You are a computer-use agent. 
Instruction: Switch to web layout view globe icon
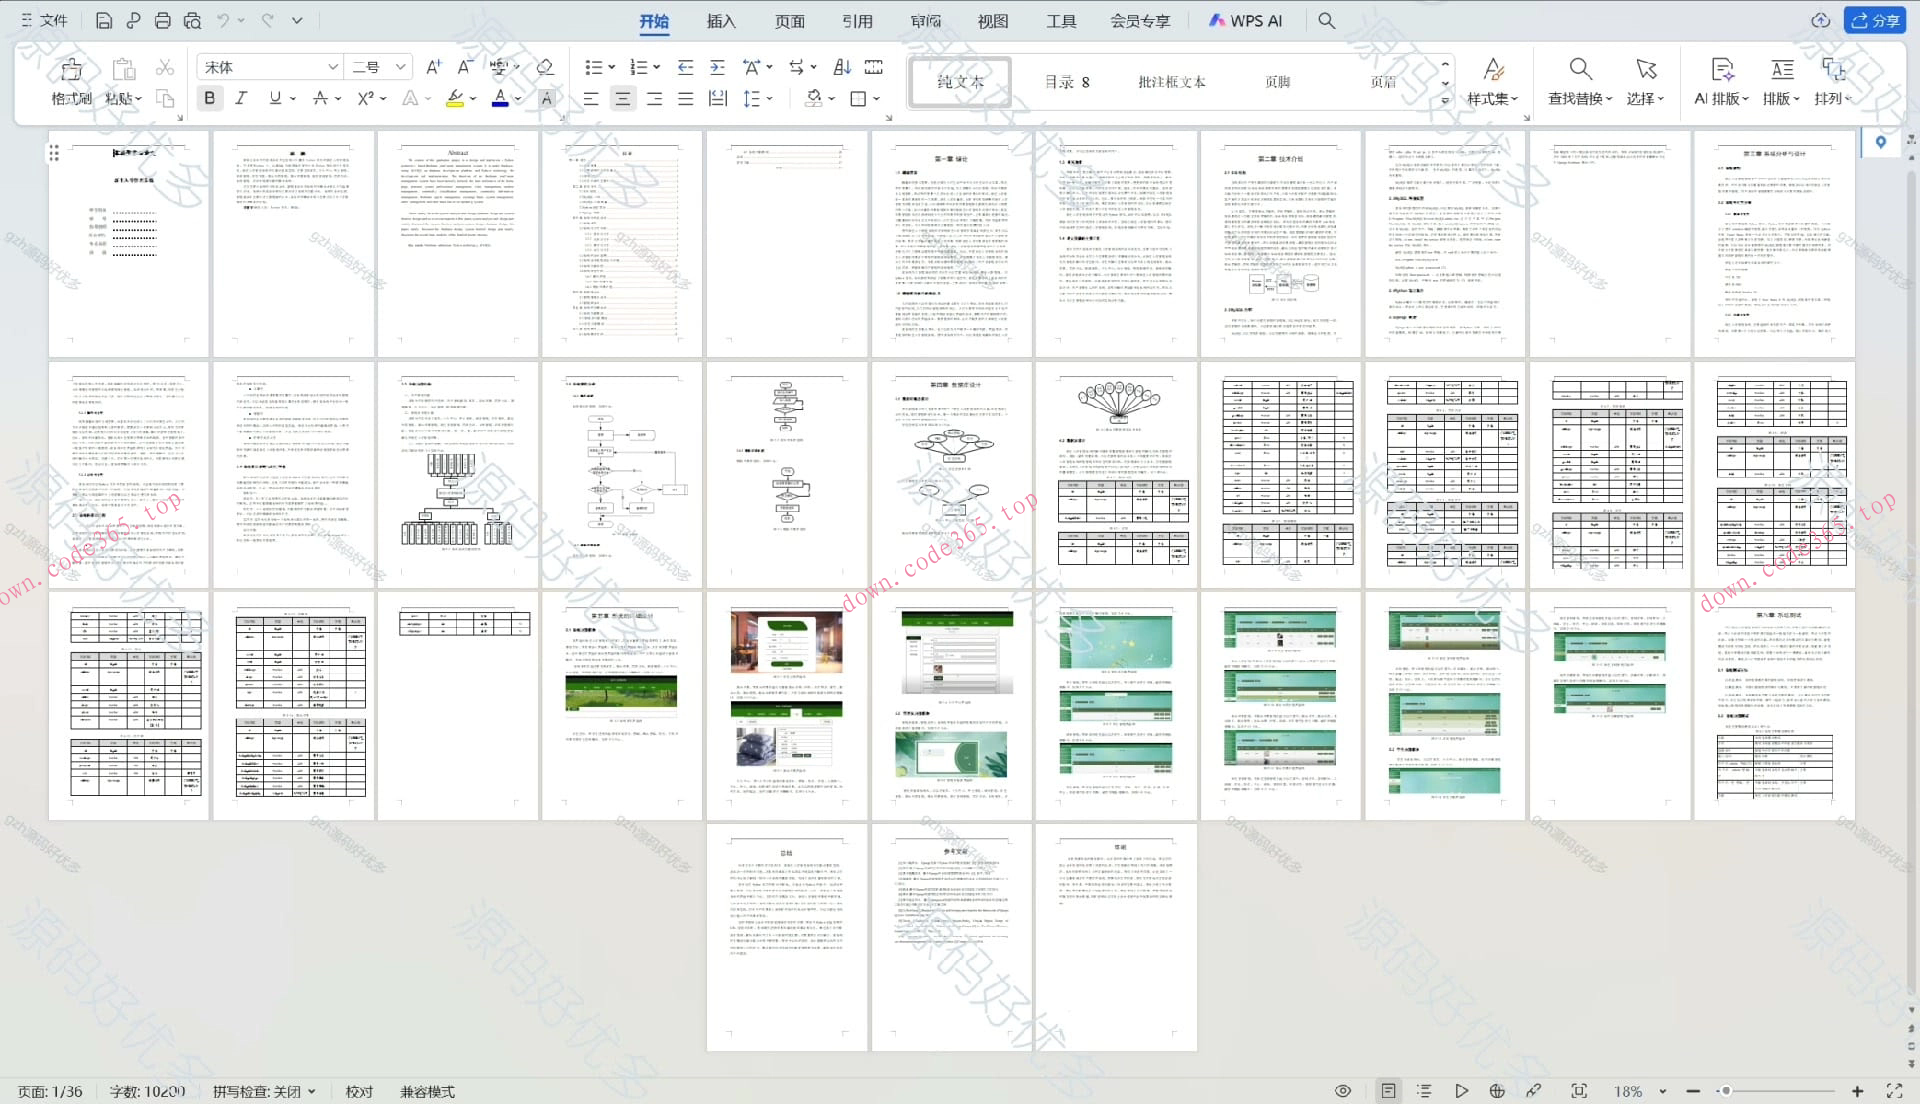(x=1497, y=1091)
